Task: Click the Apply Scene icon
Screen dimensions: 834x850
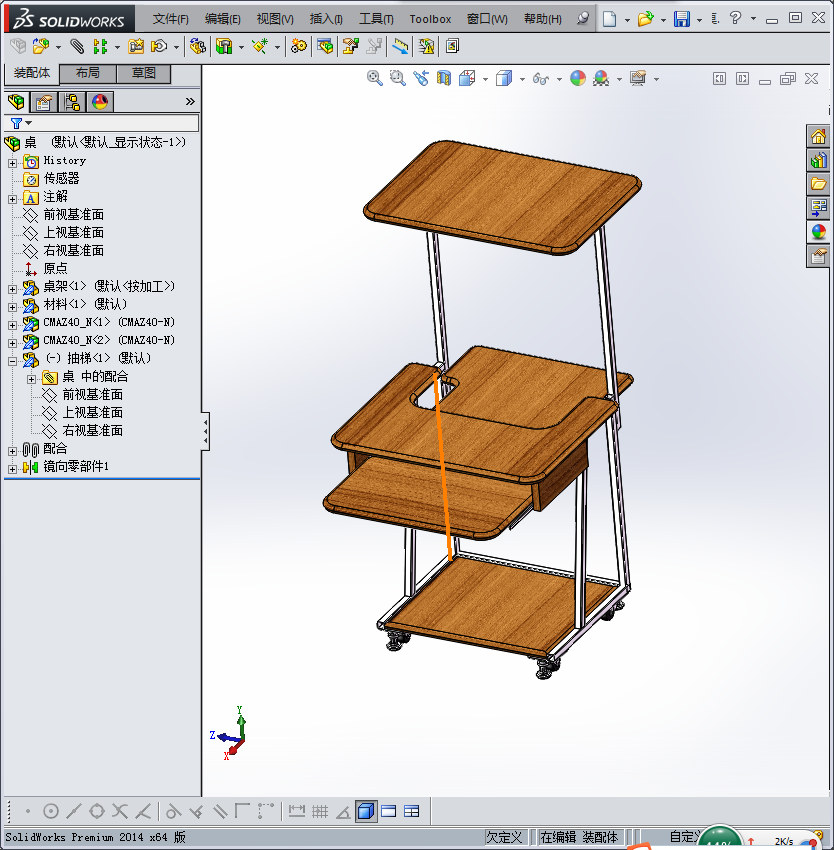Action: 601,79
